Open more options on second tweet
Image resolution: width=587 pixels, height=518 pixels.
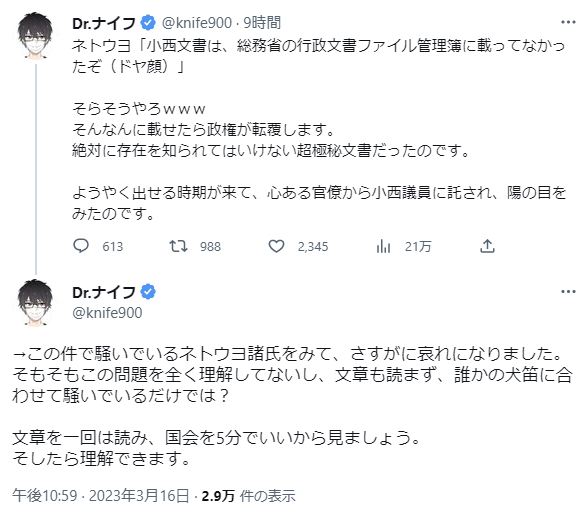coord(568,292)
